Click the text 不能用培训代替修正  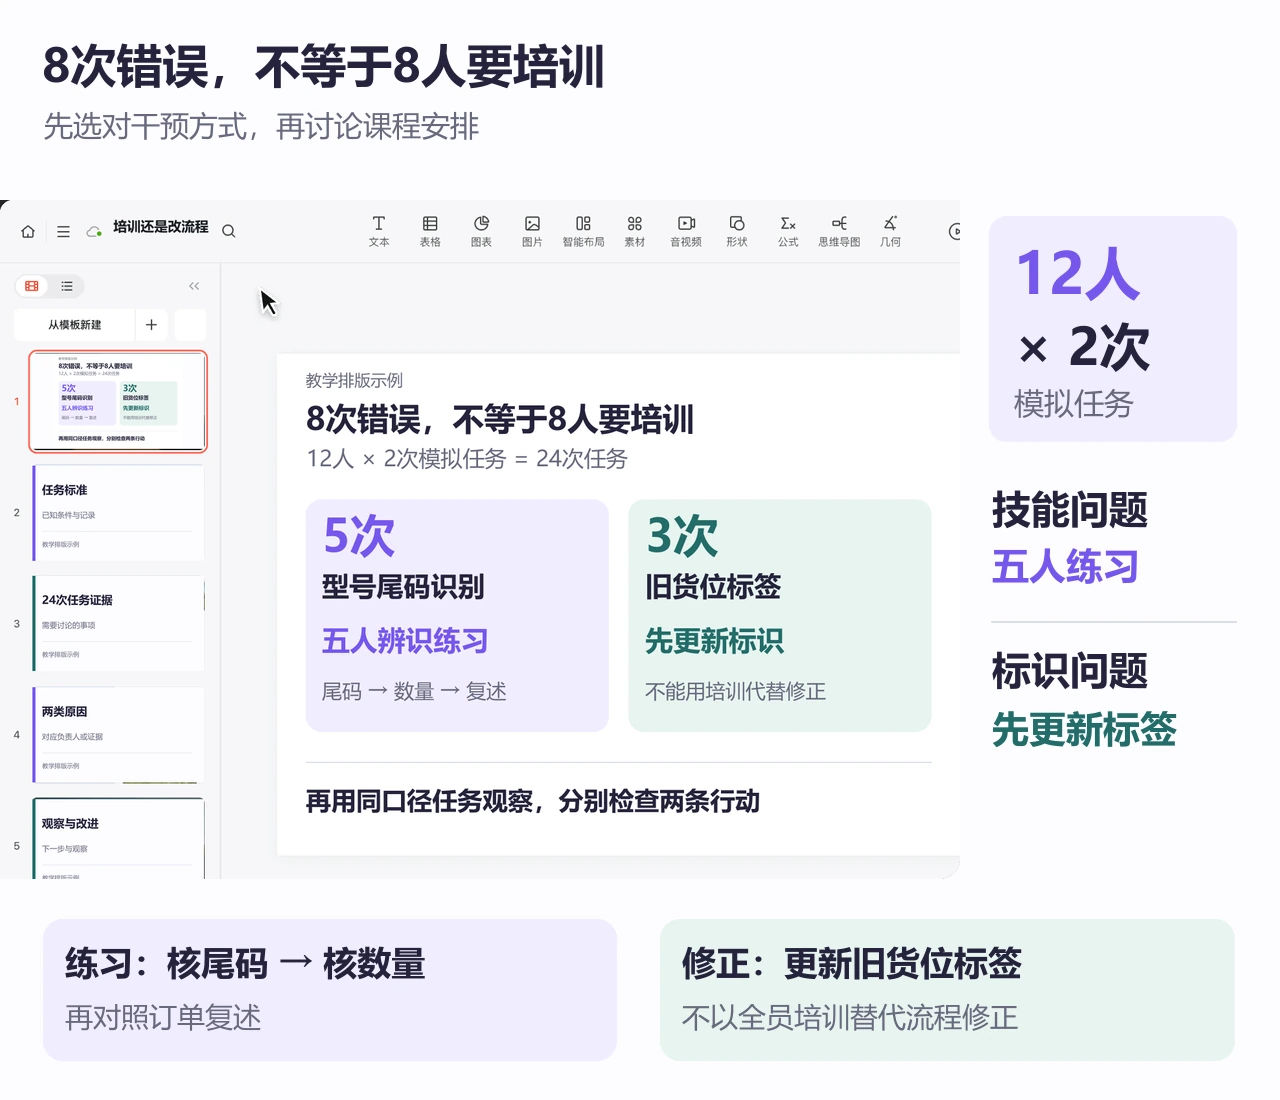pyautogui.click(x=735, y=691)
